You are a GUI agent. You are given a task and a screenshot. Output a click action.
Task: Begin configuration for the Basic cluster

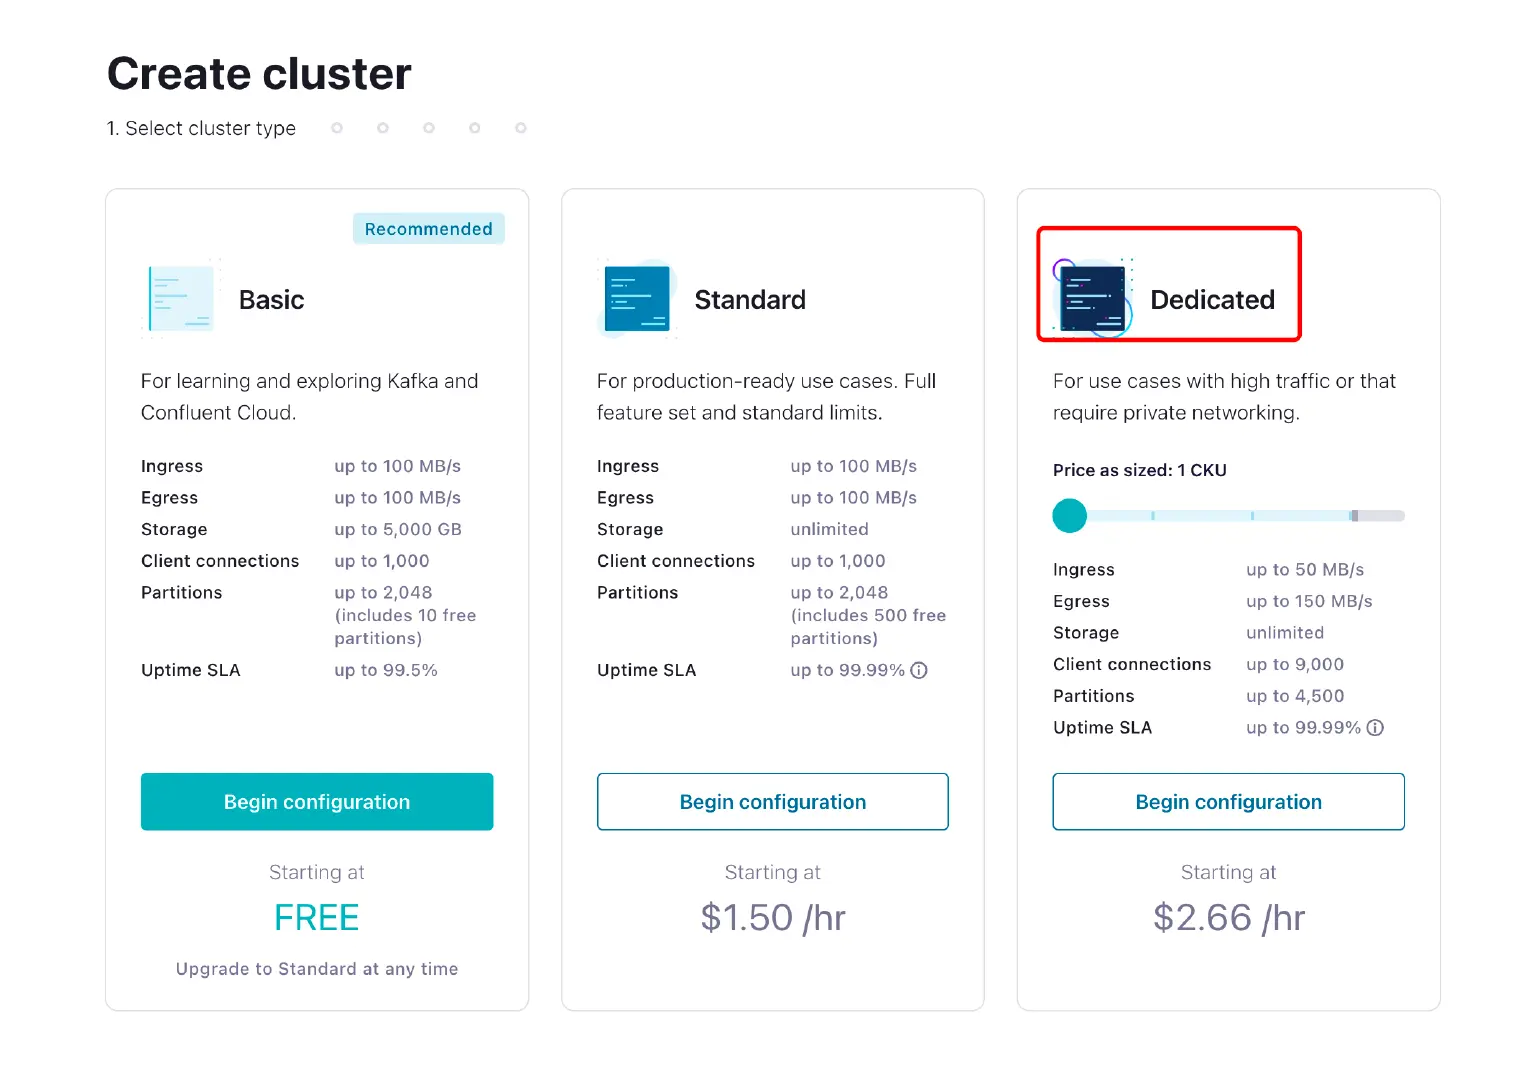(316, 801)
